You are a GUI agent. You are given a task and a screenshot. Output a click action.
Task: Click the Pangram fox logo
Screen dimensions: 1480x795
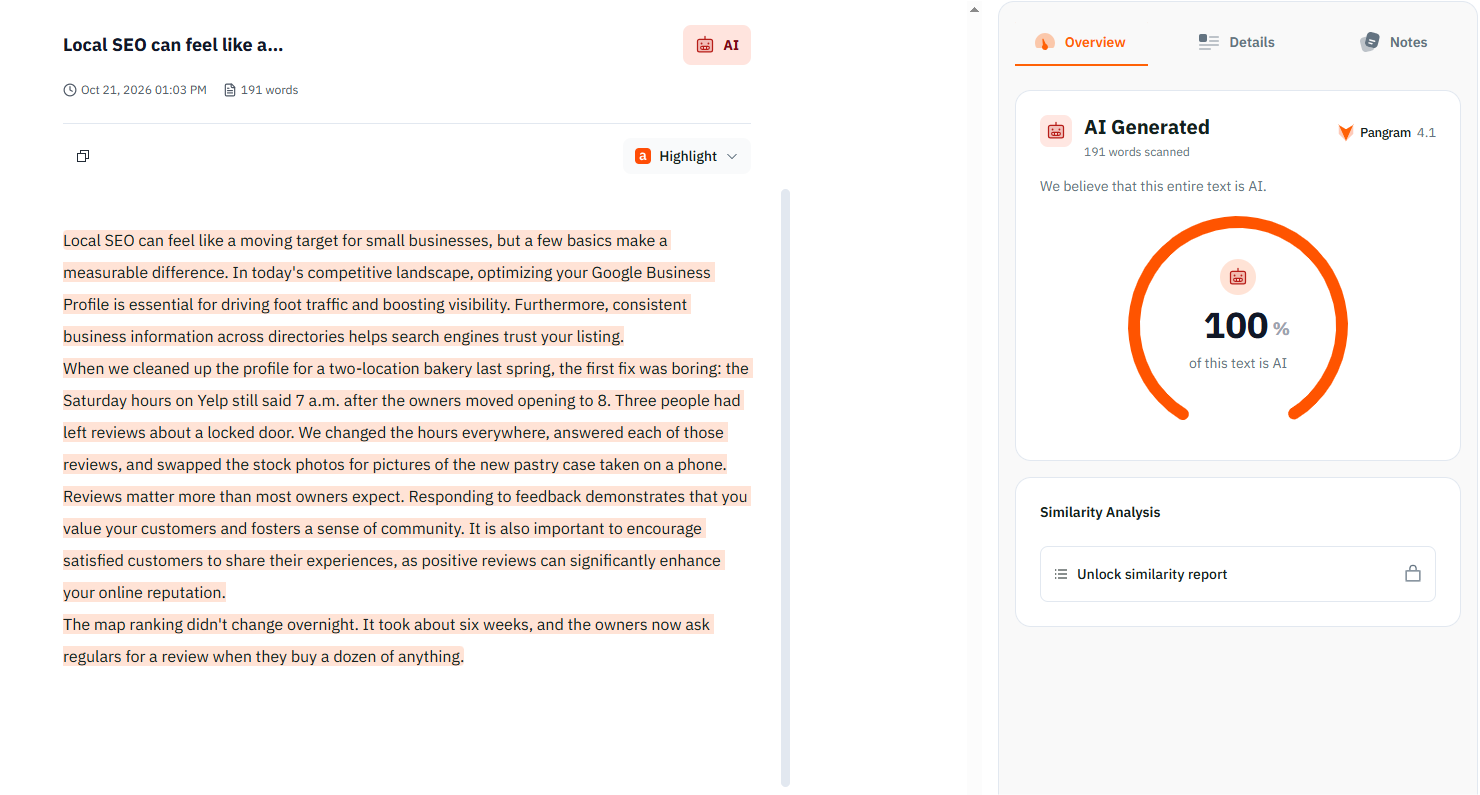click(x=1346, y=132)
